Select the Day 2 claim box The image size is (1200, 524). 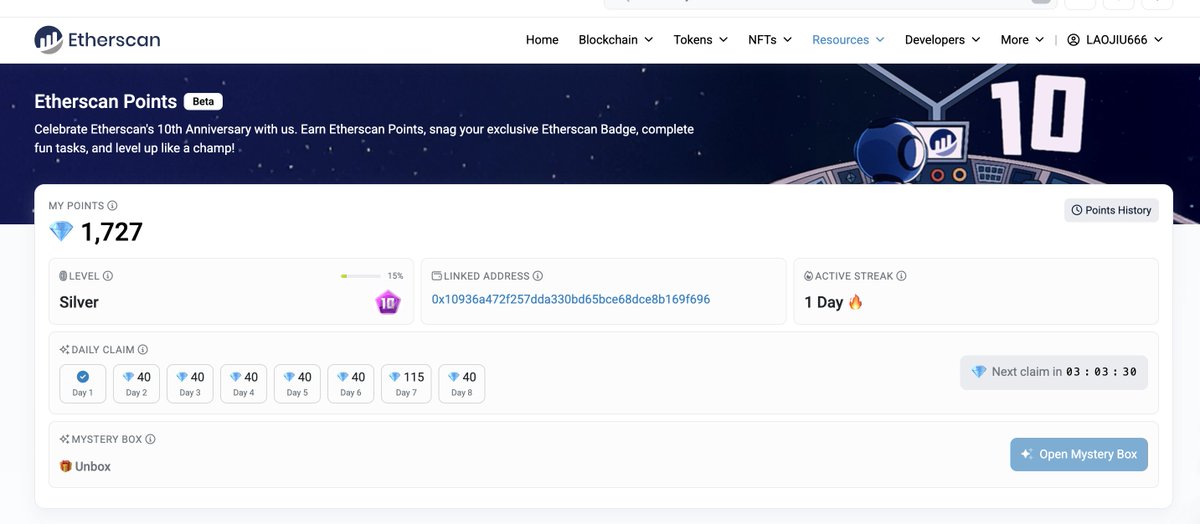136,384
